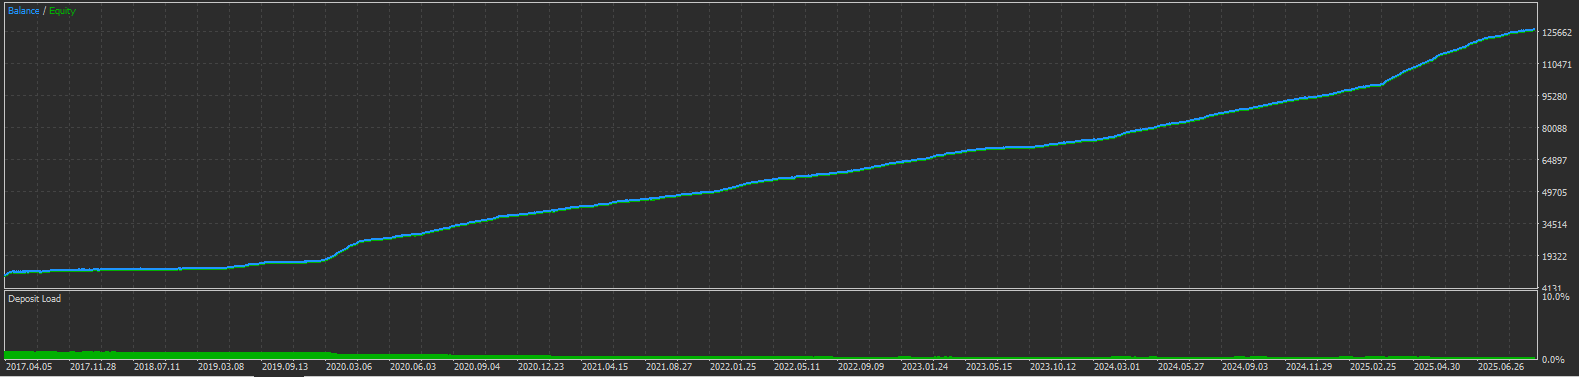Image resolution: width=1579 pixels, height=377 pixels.
Task: Click the Deposit Load panel title
Action: pyautogui.click(x=34, y=299)
